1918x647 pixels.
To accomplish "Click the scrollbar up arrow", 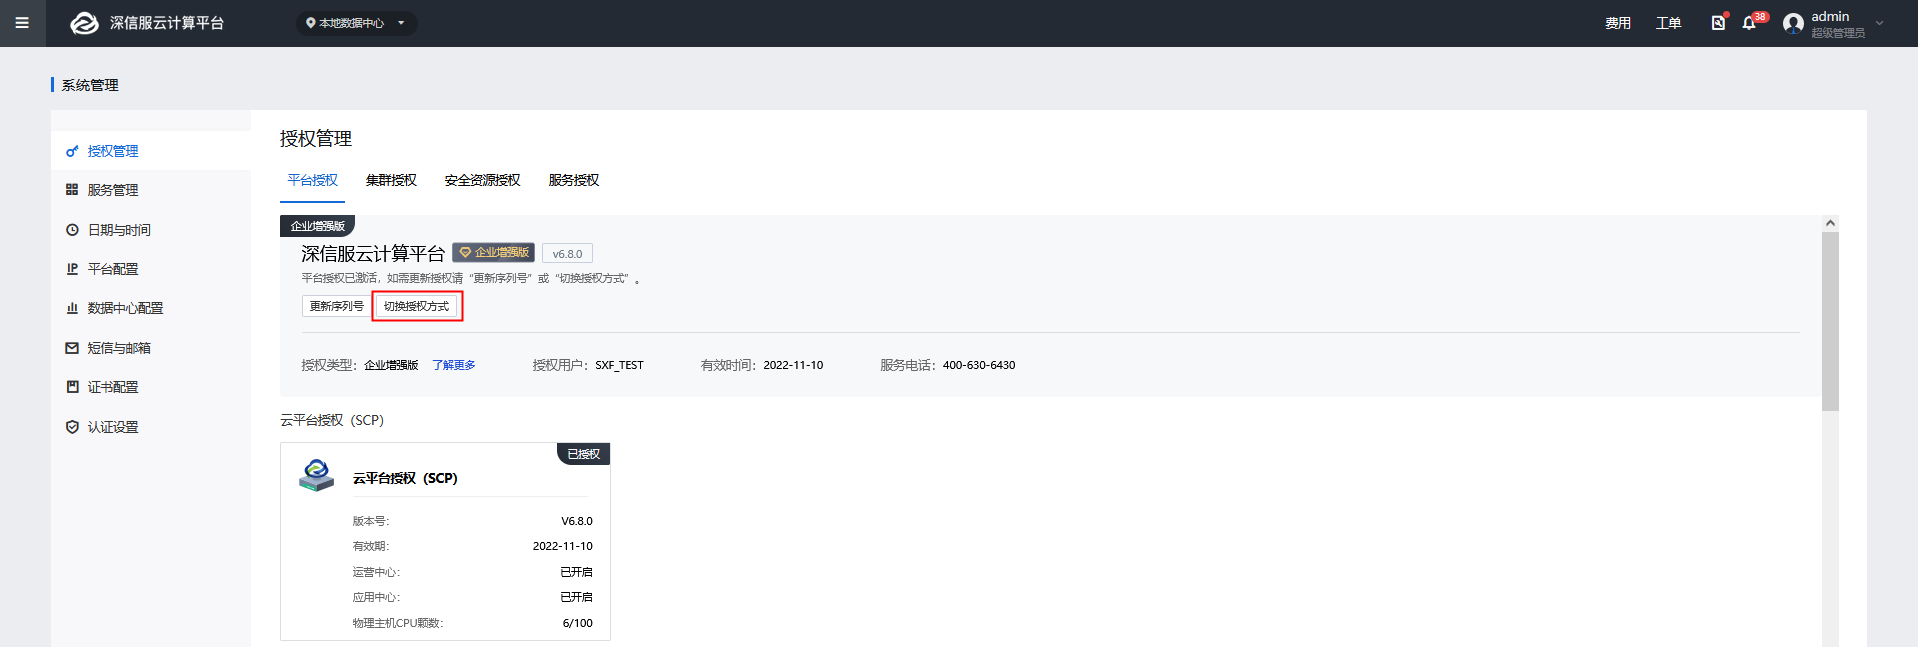I will (1830, 223).
